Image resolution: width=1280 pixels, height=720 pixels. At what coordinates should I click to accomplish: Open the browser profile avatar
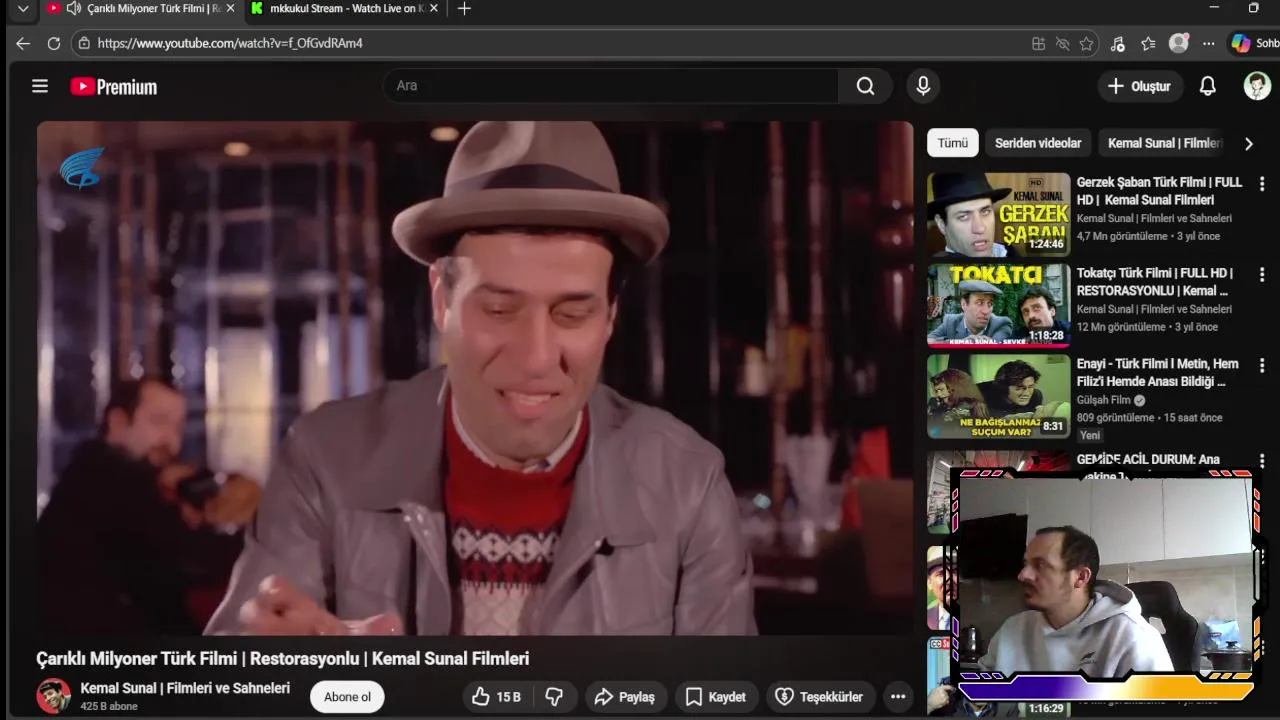(x=1179, y=43)
